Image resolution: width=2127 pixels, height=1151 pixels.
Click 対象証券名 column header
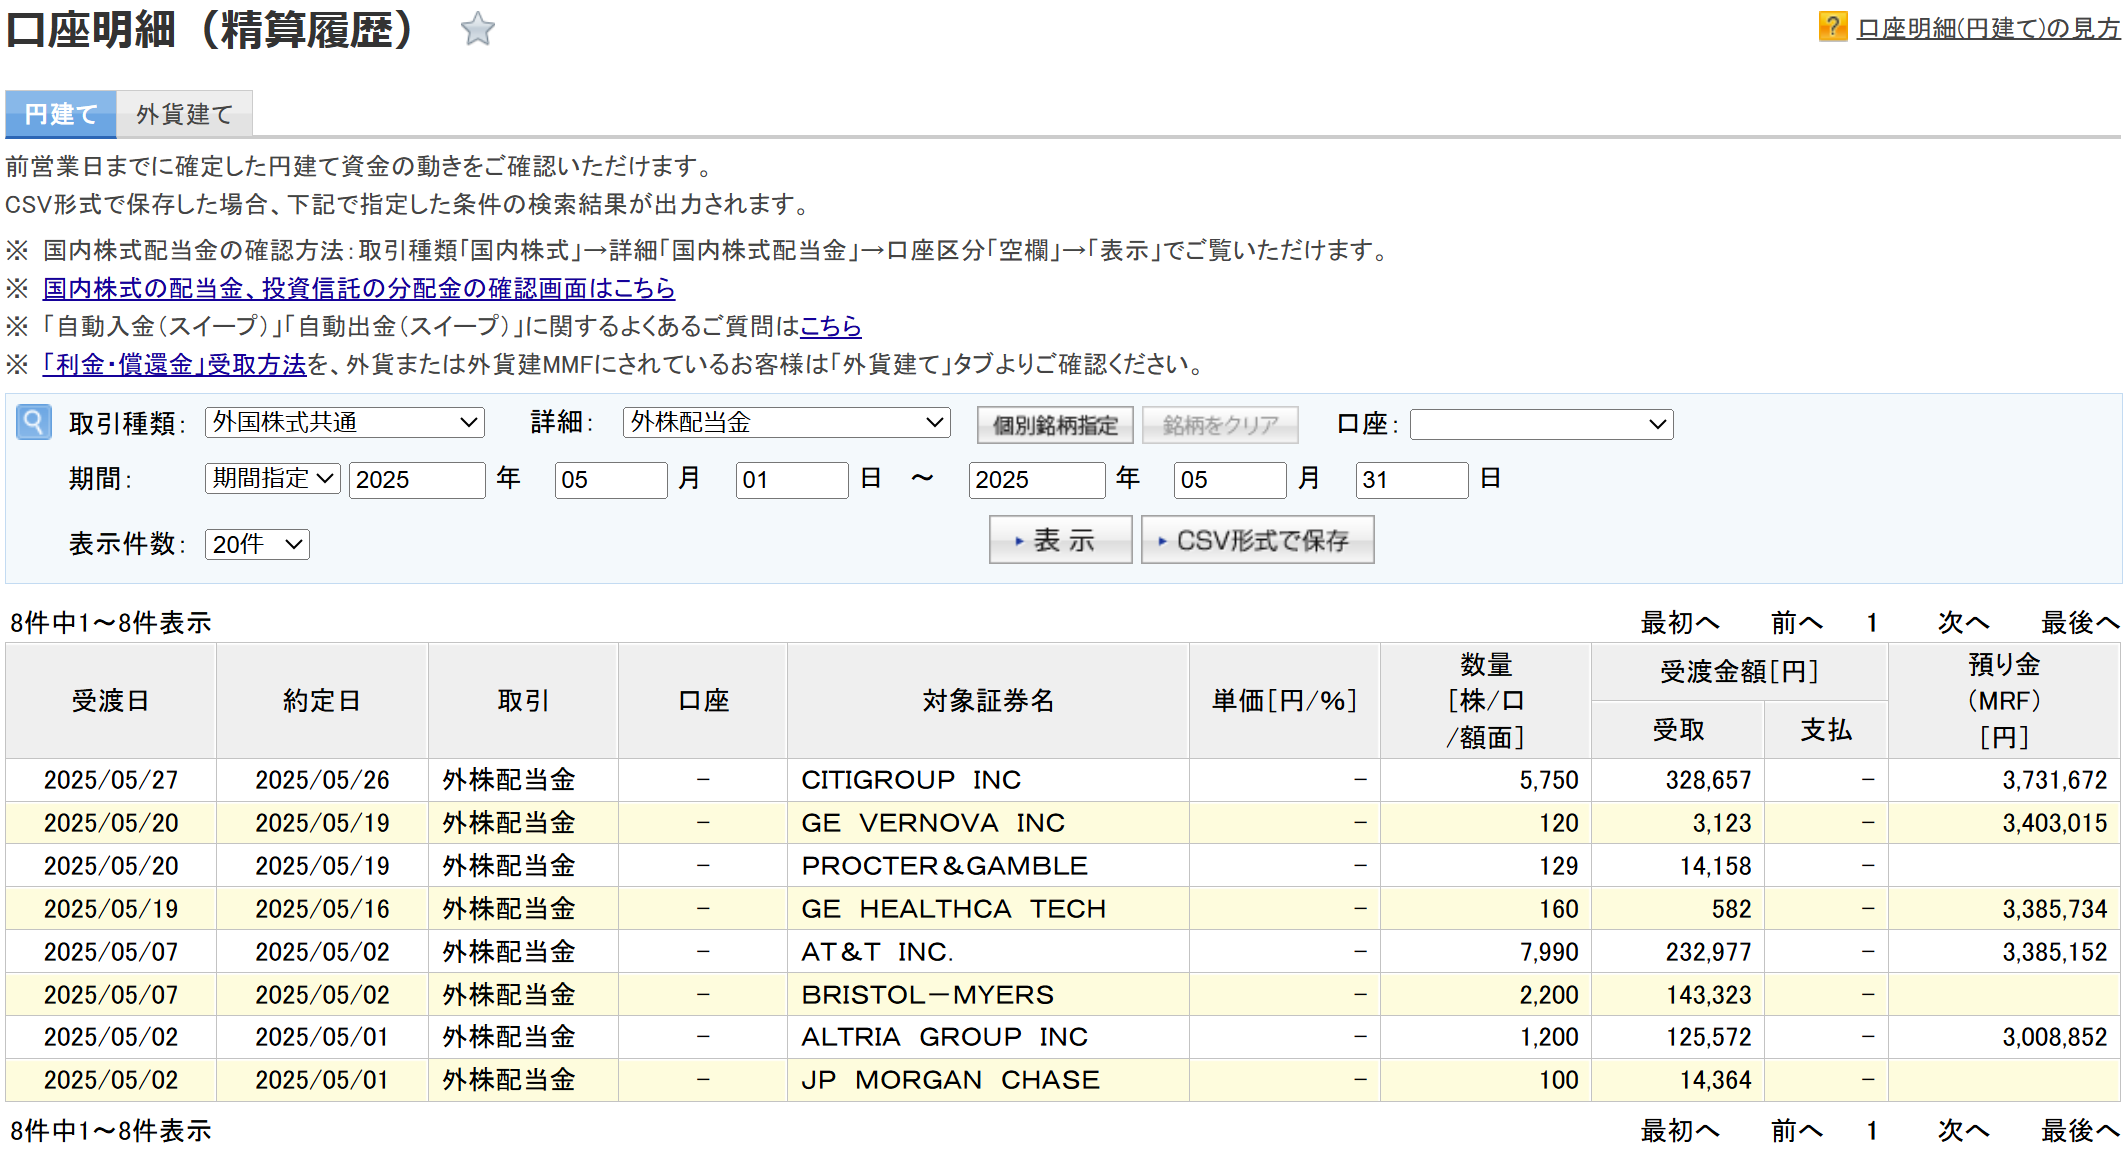click(x=988, y=701)
